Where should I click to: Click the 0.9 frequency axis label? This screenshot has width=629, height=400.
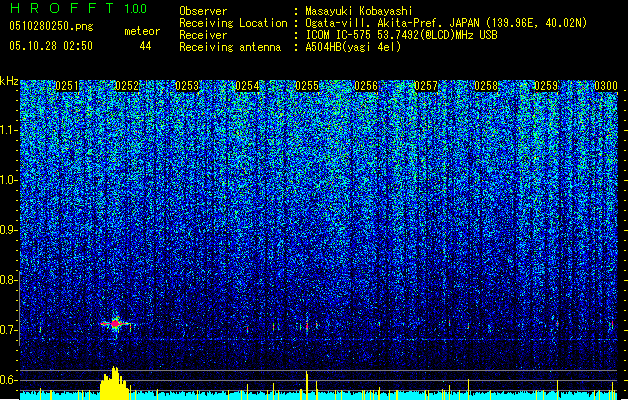[x=9, y=230]
